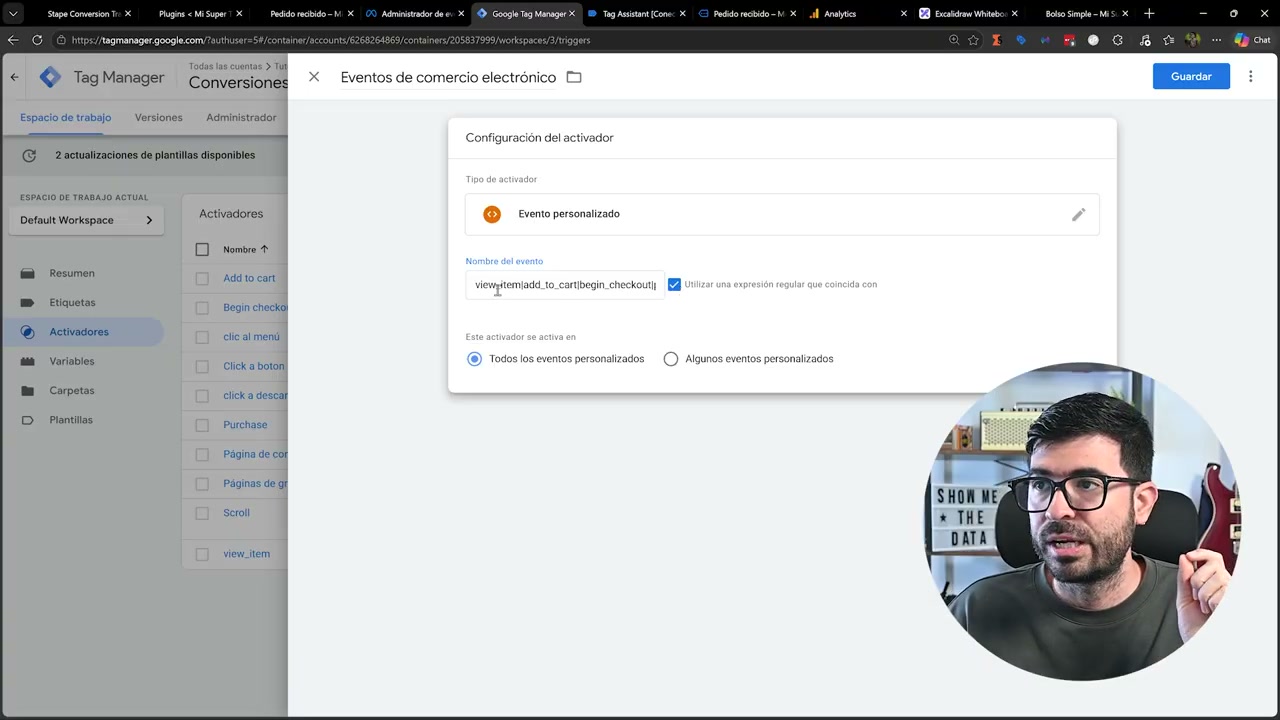Sort triggers by the Nombre column

point(246,249)
